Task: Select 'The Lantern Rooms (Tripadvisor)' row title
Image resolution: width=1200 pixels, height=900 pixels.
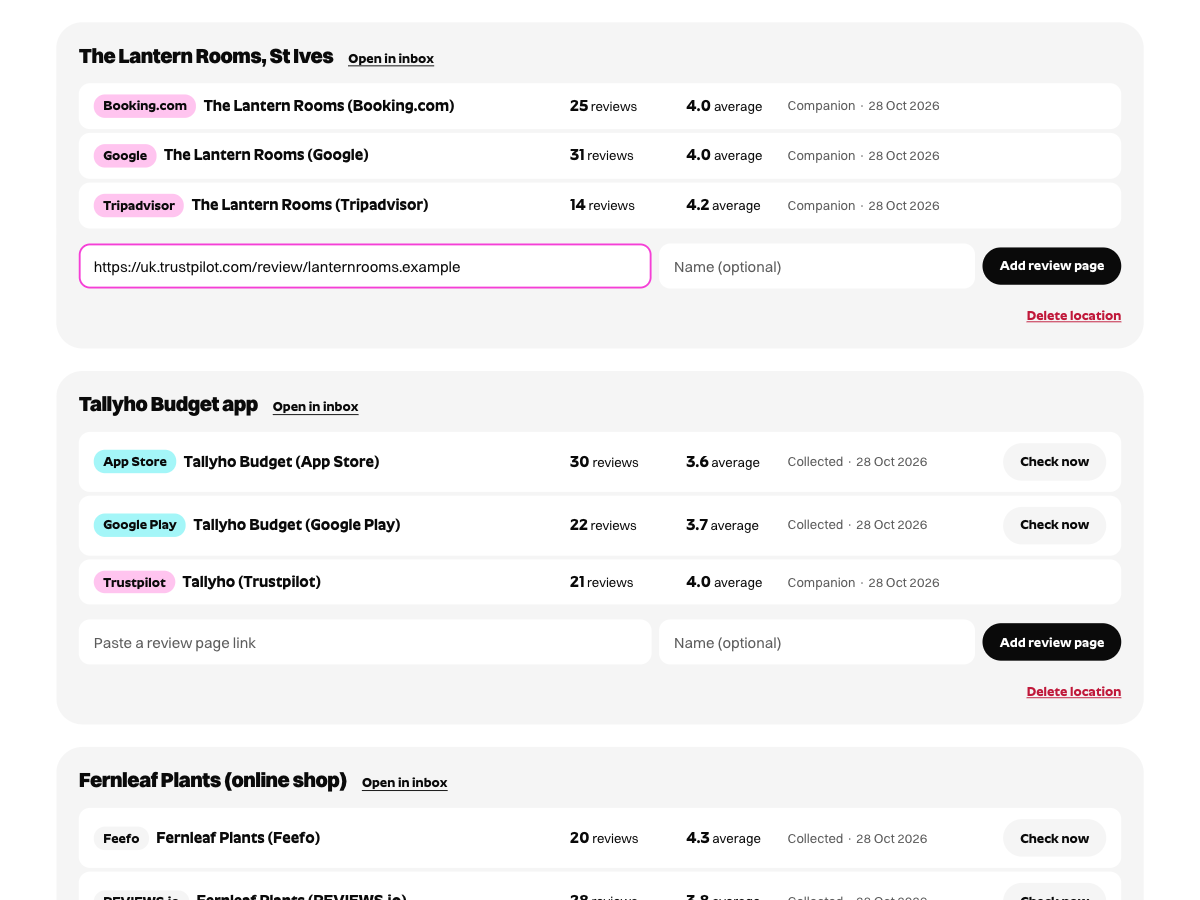Action: [310, 205]
